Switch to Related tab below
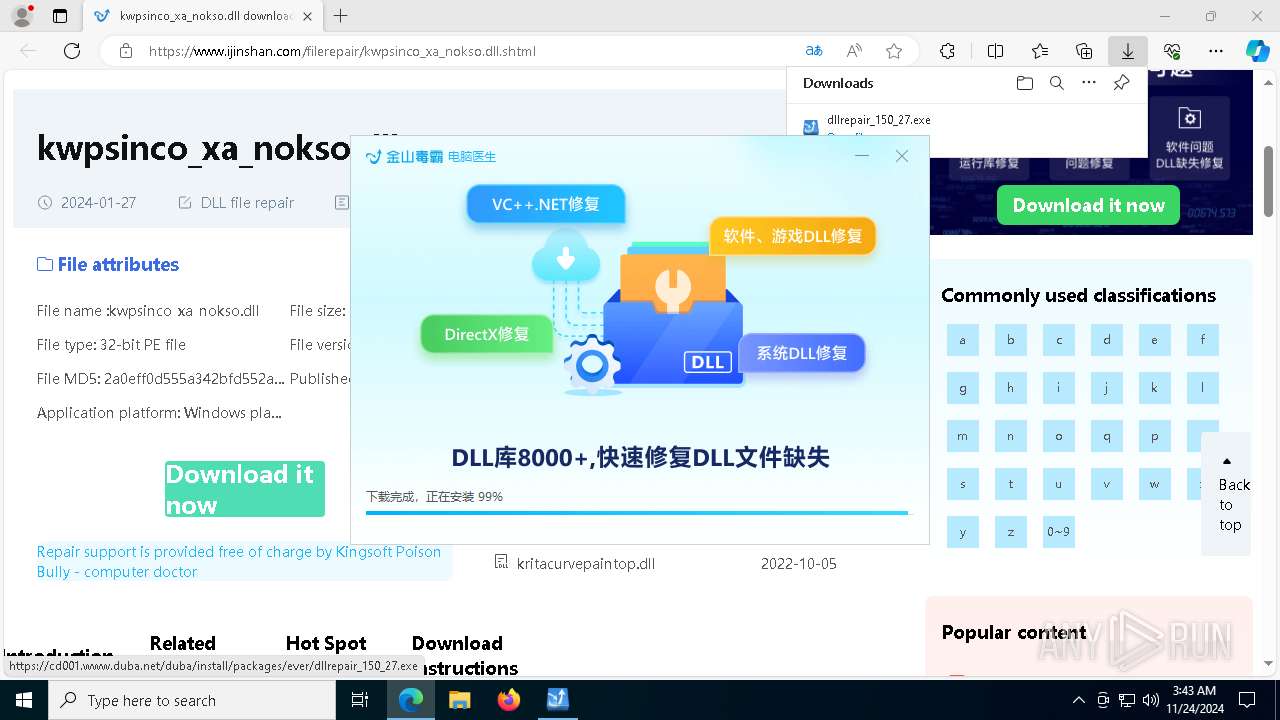Viewport: 1280px width, 720px height. 183,643
